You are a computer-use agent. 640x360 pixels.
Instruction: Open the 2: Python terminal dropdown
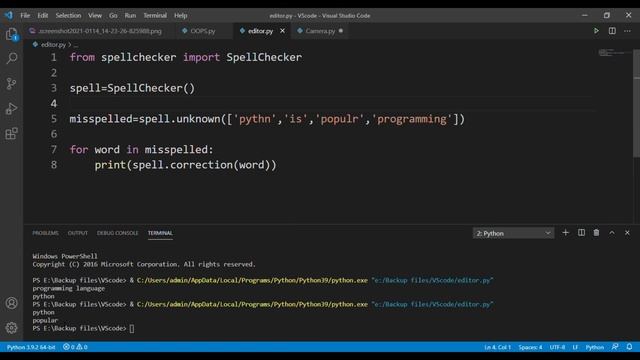click(x=513, y=233)
